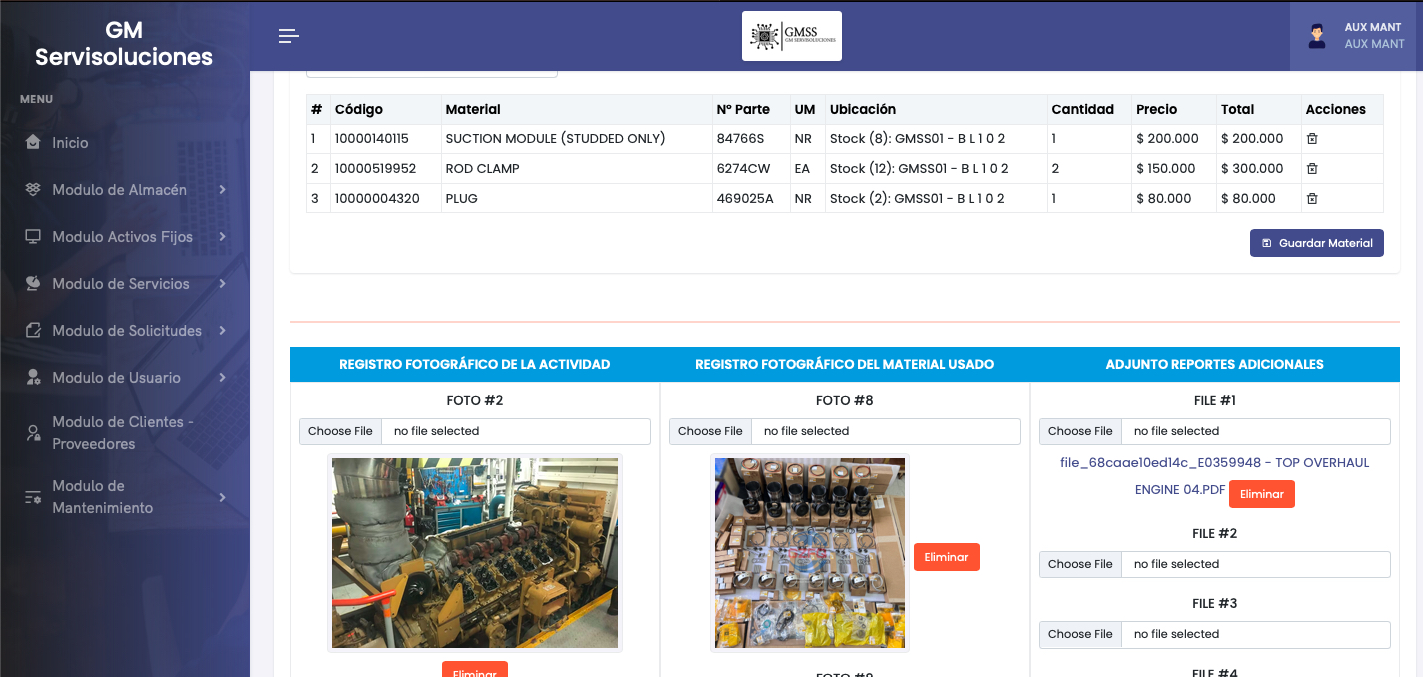Expand Modulo de Almacén submenu
The image size is (1423, 677).
pyautogui.click(x=222, y=190)
